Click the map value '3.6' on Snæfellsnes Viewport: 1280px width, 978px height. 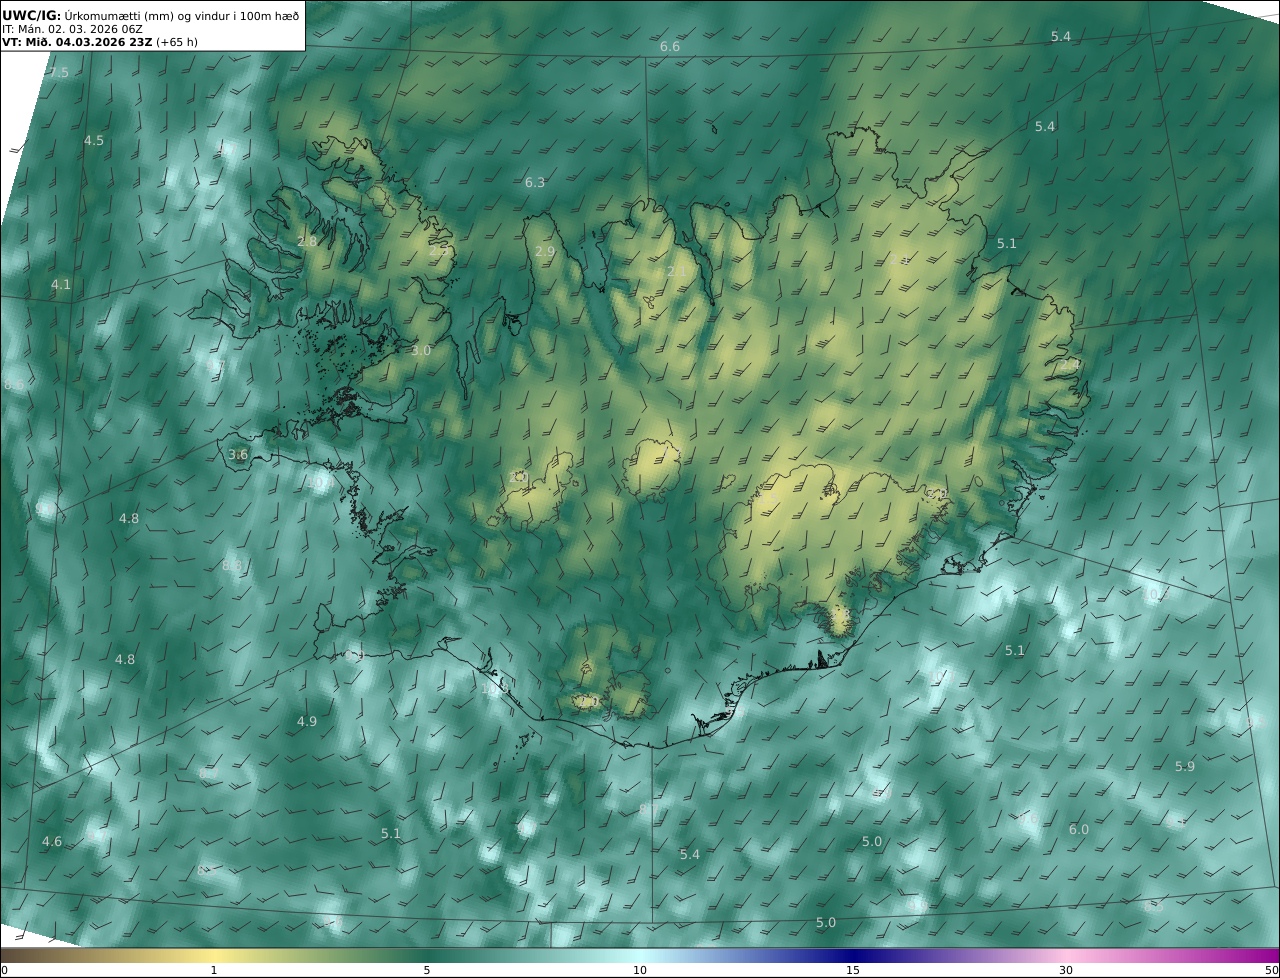click(238, 455)
